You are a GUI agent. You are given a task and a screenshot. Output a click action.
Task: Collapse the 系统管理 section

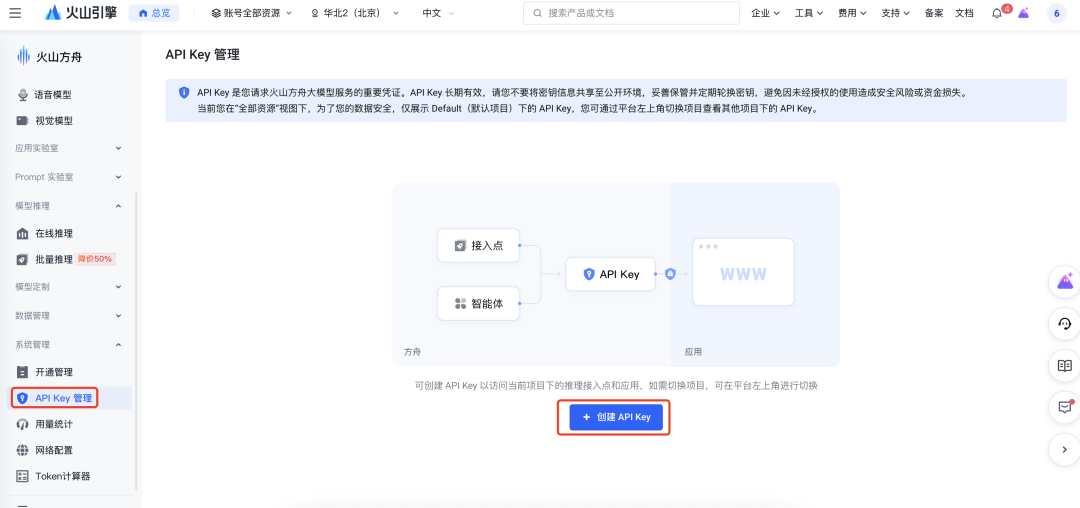pos(69,344)
